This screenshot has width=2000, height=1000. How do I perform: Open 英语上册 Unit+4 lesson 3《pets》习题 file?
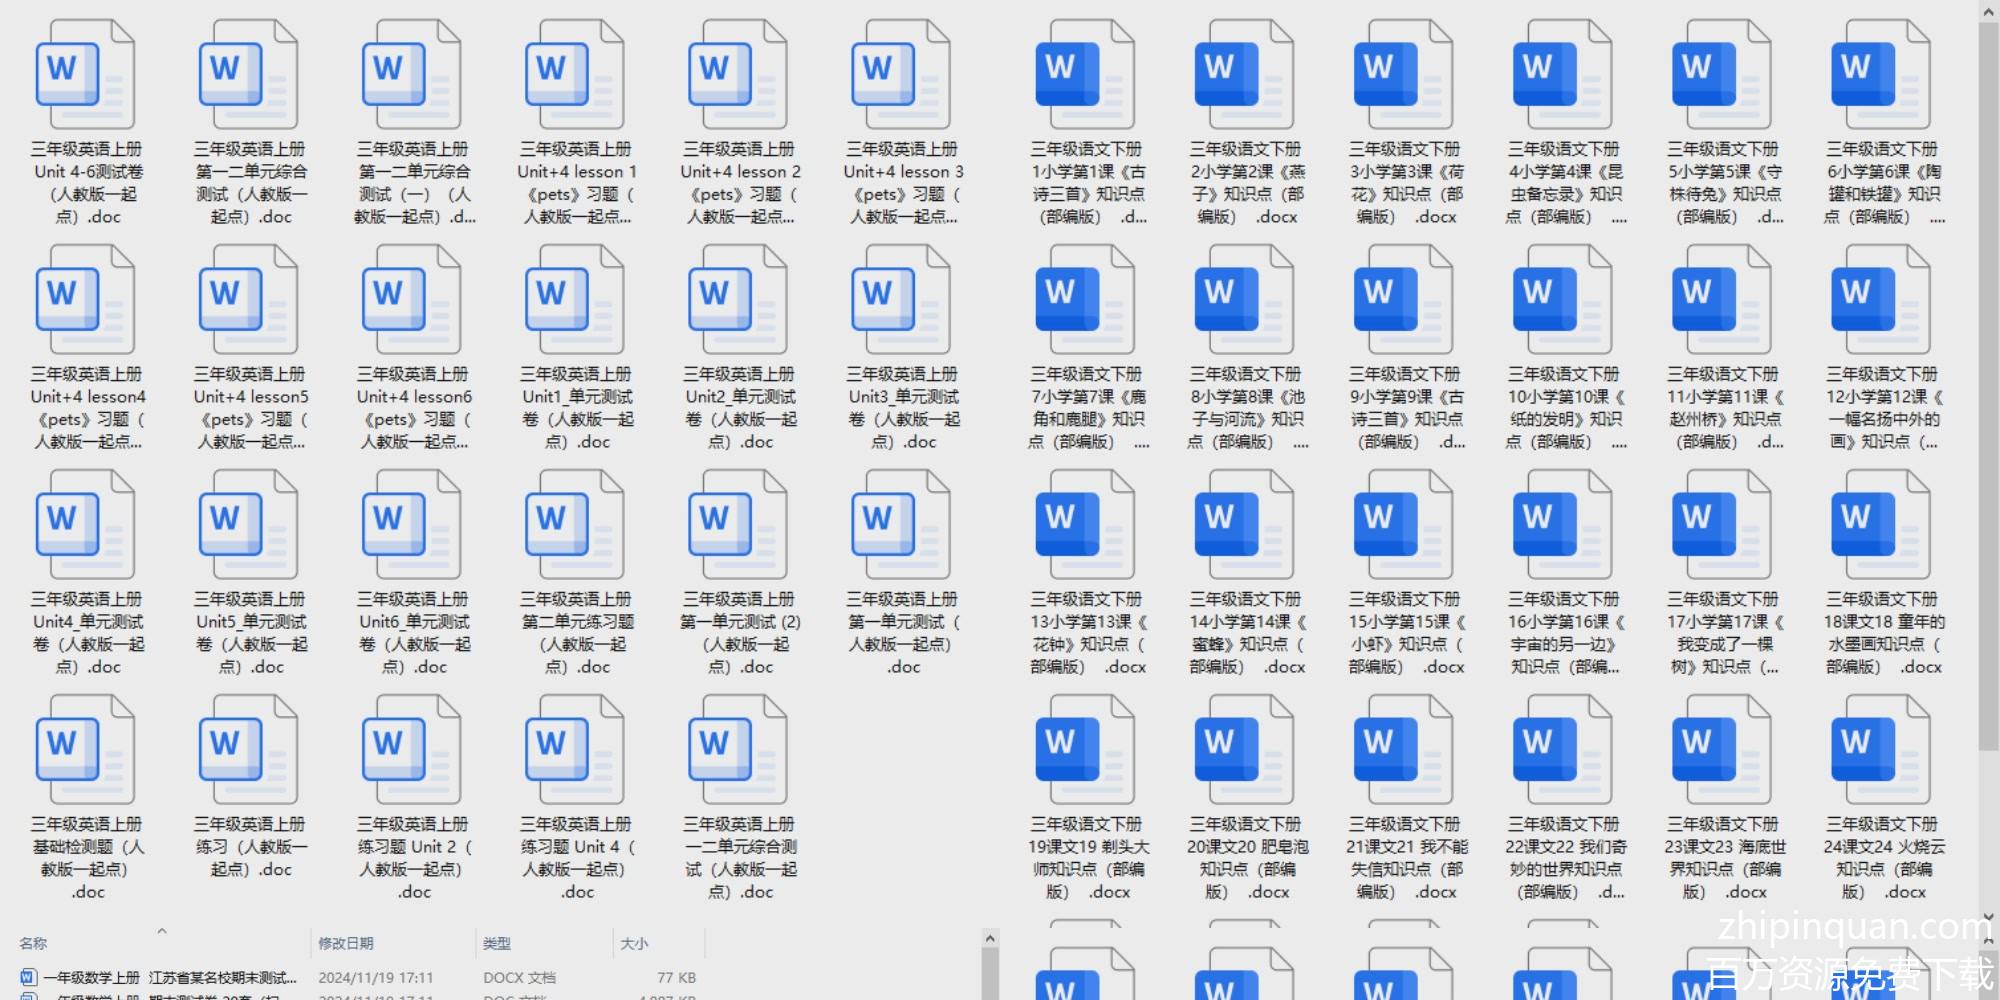pos(901,74)
